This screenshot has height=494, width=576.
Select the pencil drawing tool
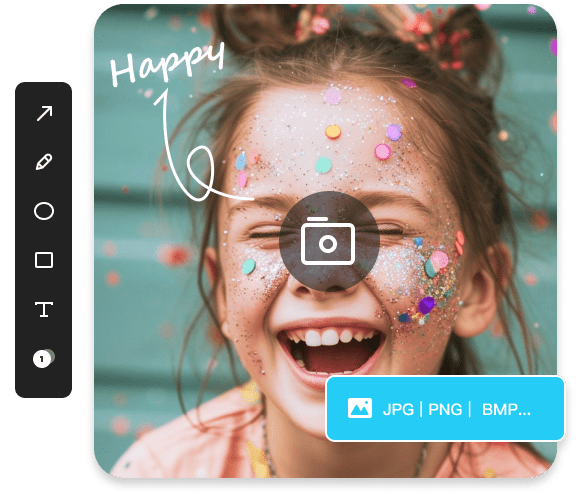44,162
